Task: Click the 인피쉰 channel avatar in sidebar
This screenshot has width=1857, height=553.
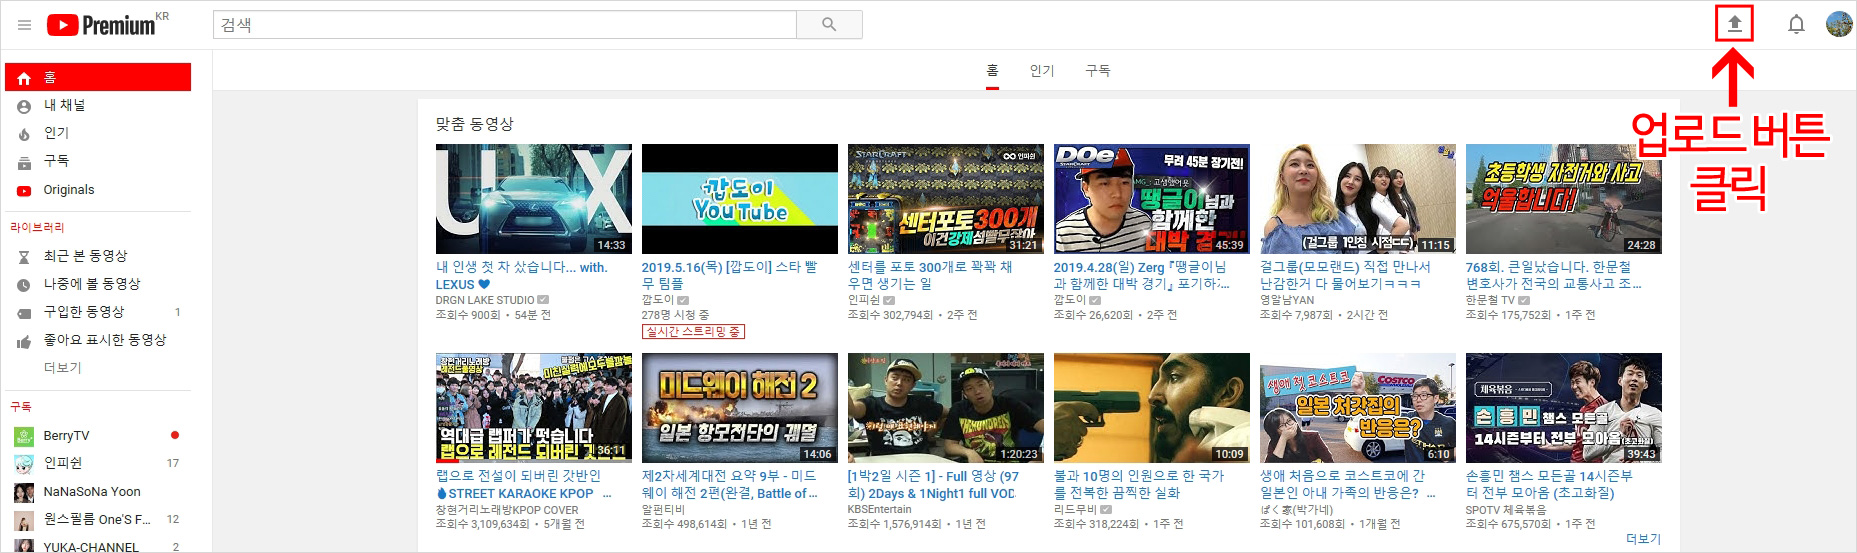Action: [x=24, y=464]
